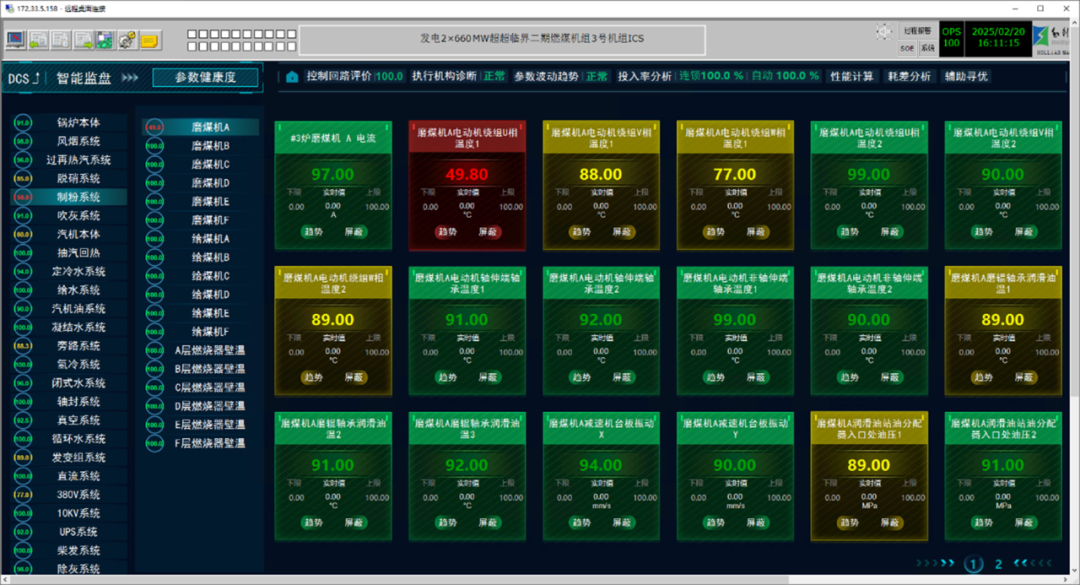Click the 过程报警 button
Screen dimensions: 1080x585
pos(916,31)
